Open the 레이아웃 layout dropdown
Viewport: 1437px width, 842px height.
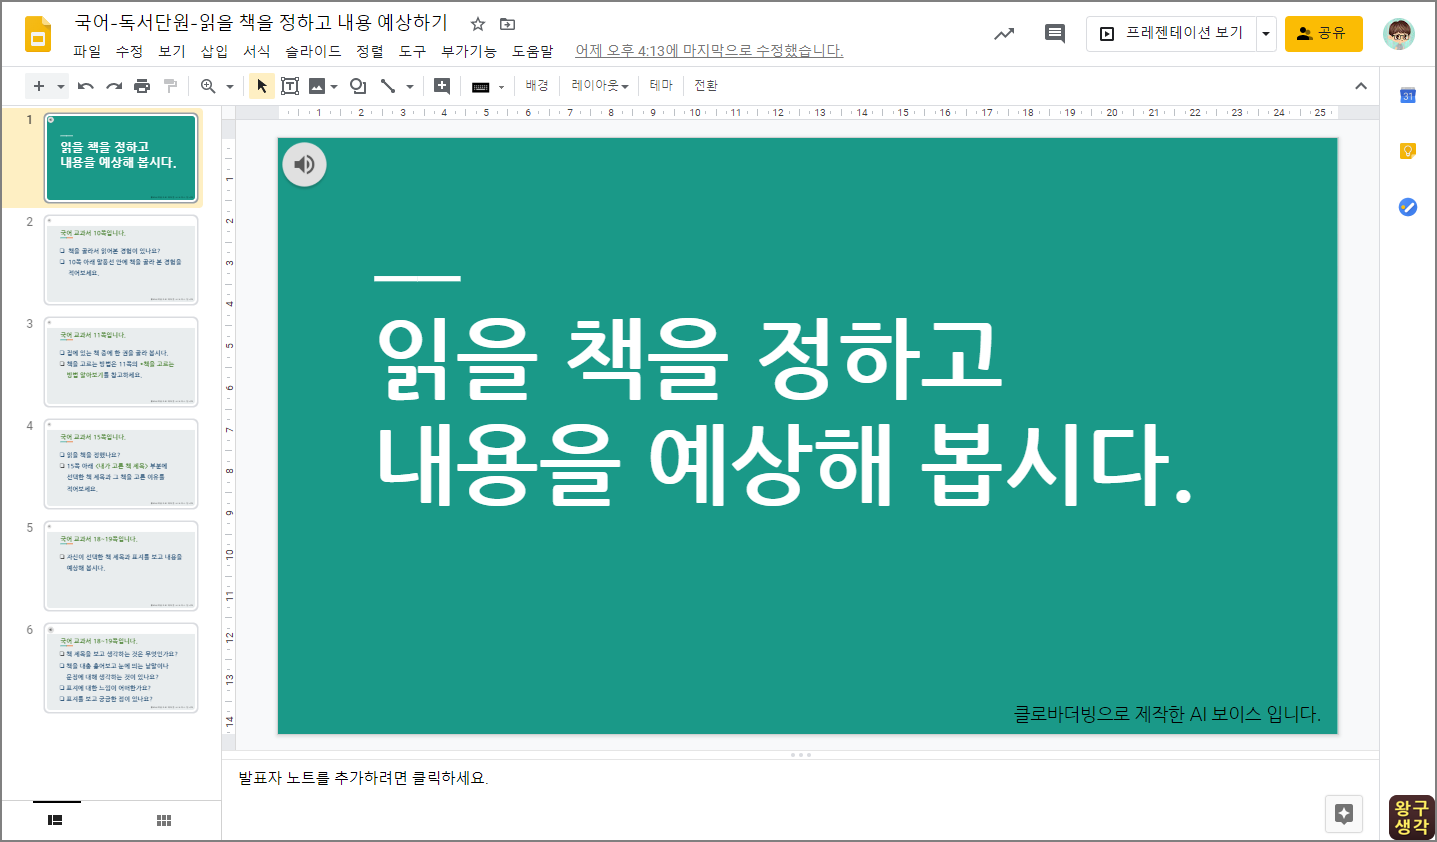pyautogui.click(x=600, y=86)
